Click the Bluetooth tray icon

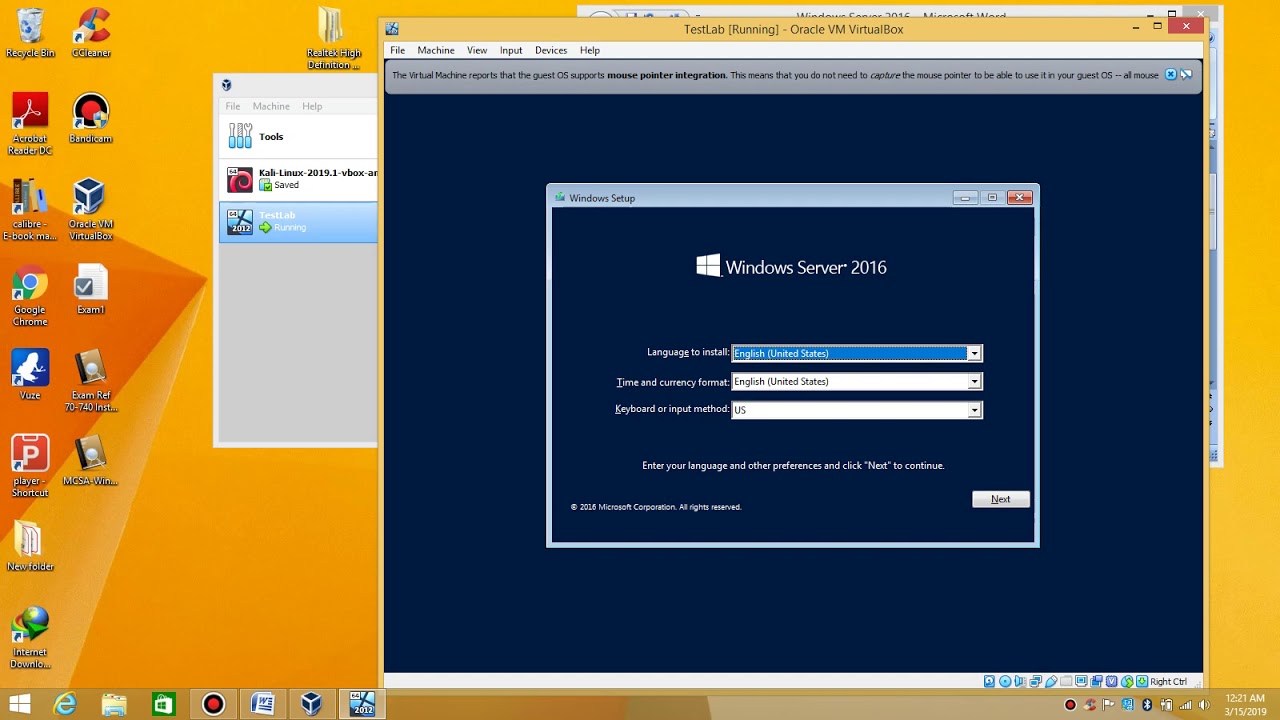coord(1147,705)
